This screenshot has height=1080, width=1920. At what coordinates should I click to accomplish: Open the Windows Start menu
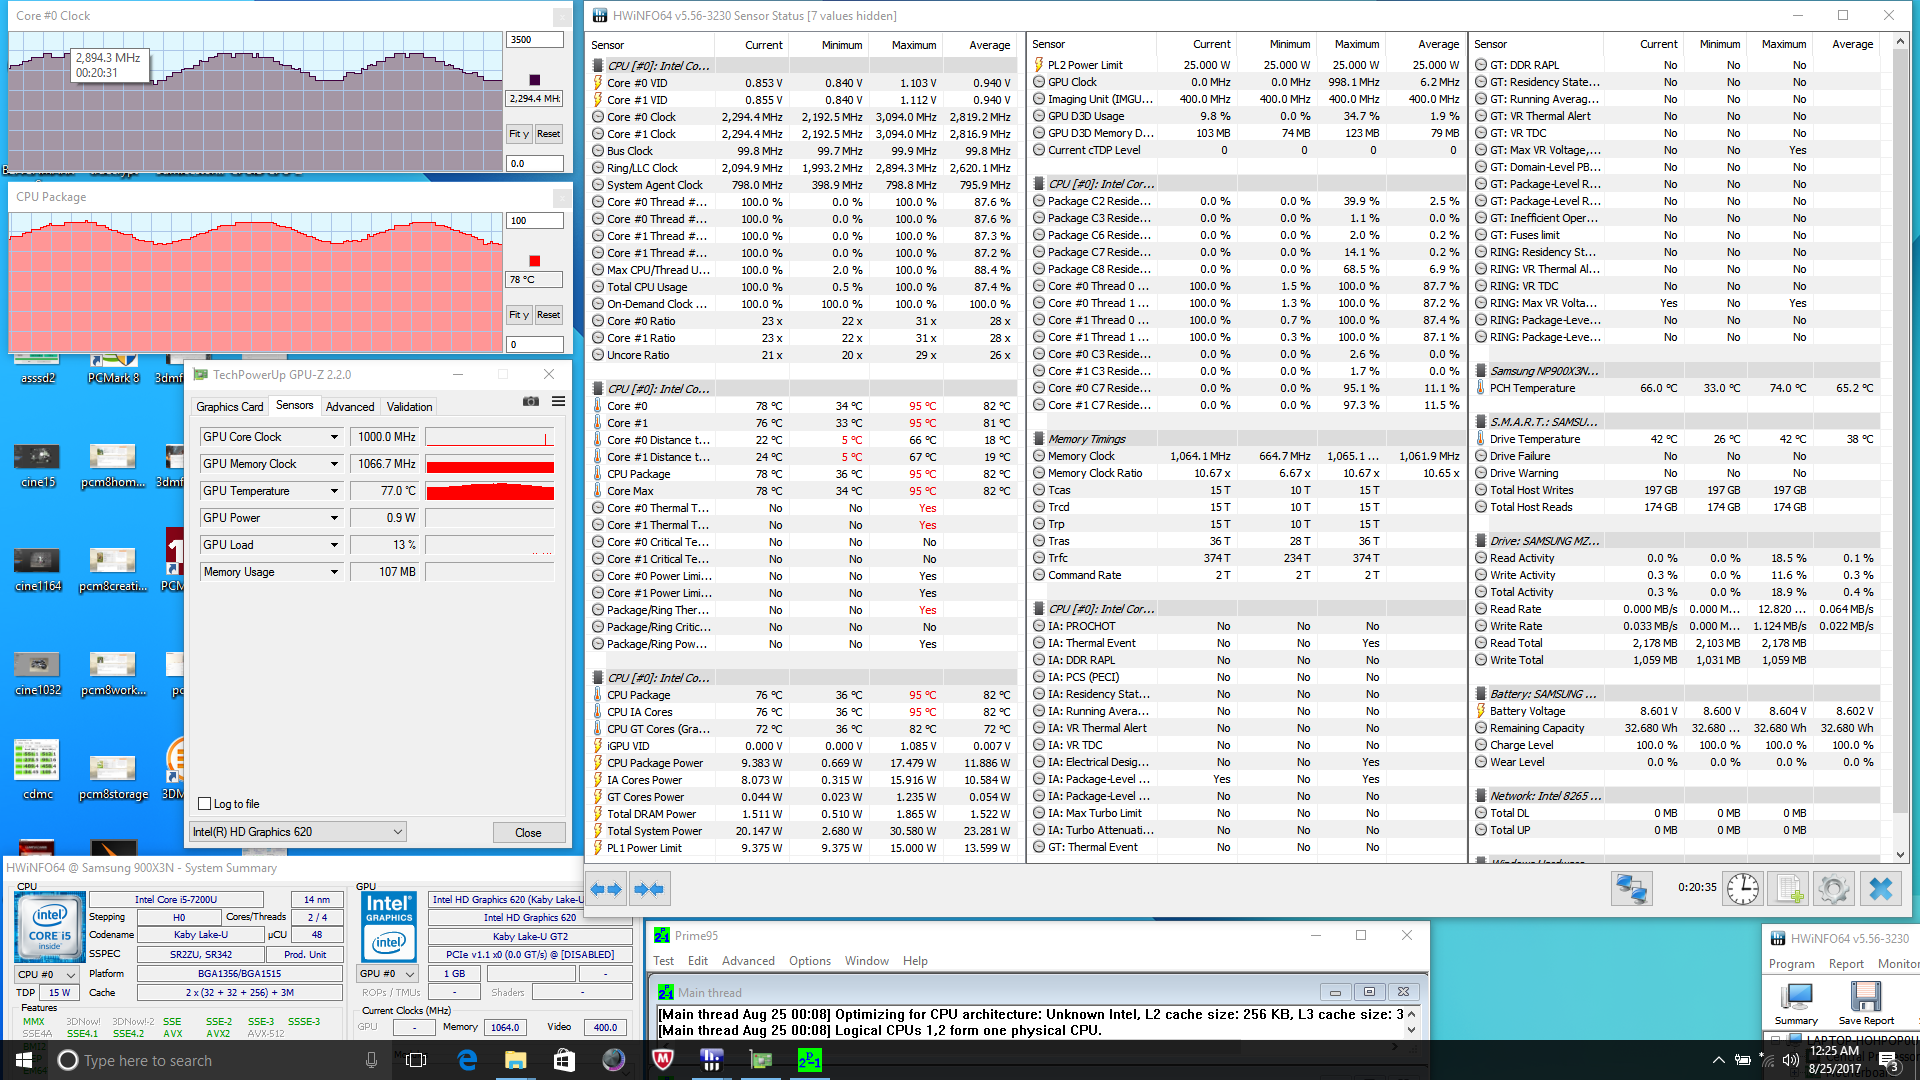(x=24, y=1060)
